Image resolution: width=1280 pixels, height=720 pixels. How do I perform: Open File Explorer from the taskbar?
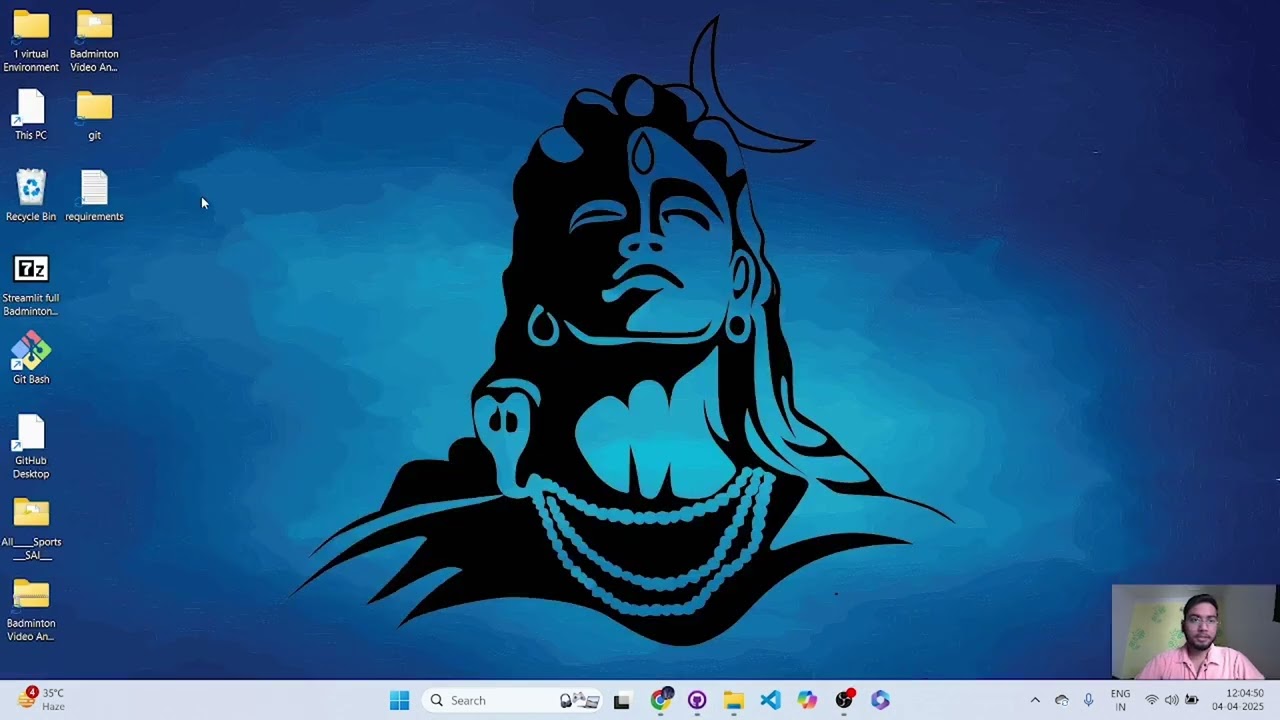[733, 700]
